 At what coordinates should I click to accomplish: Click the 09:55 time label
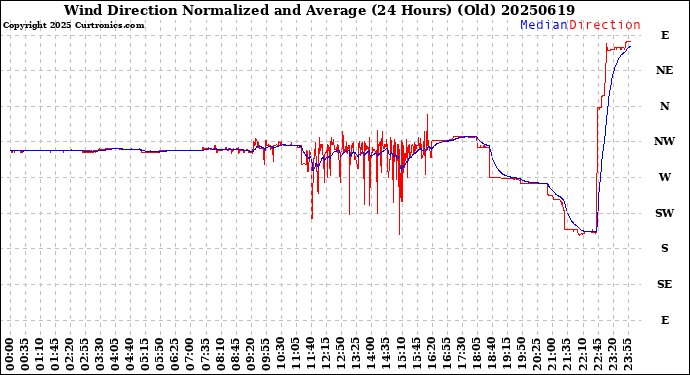(x=266, y=354)
